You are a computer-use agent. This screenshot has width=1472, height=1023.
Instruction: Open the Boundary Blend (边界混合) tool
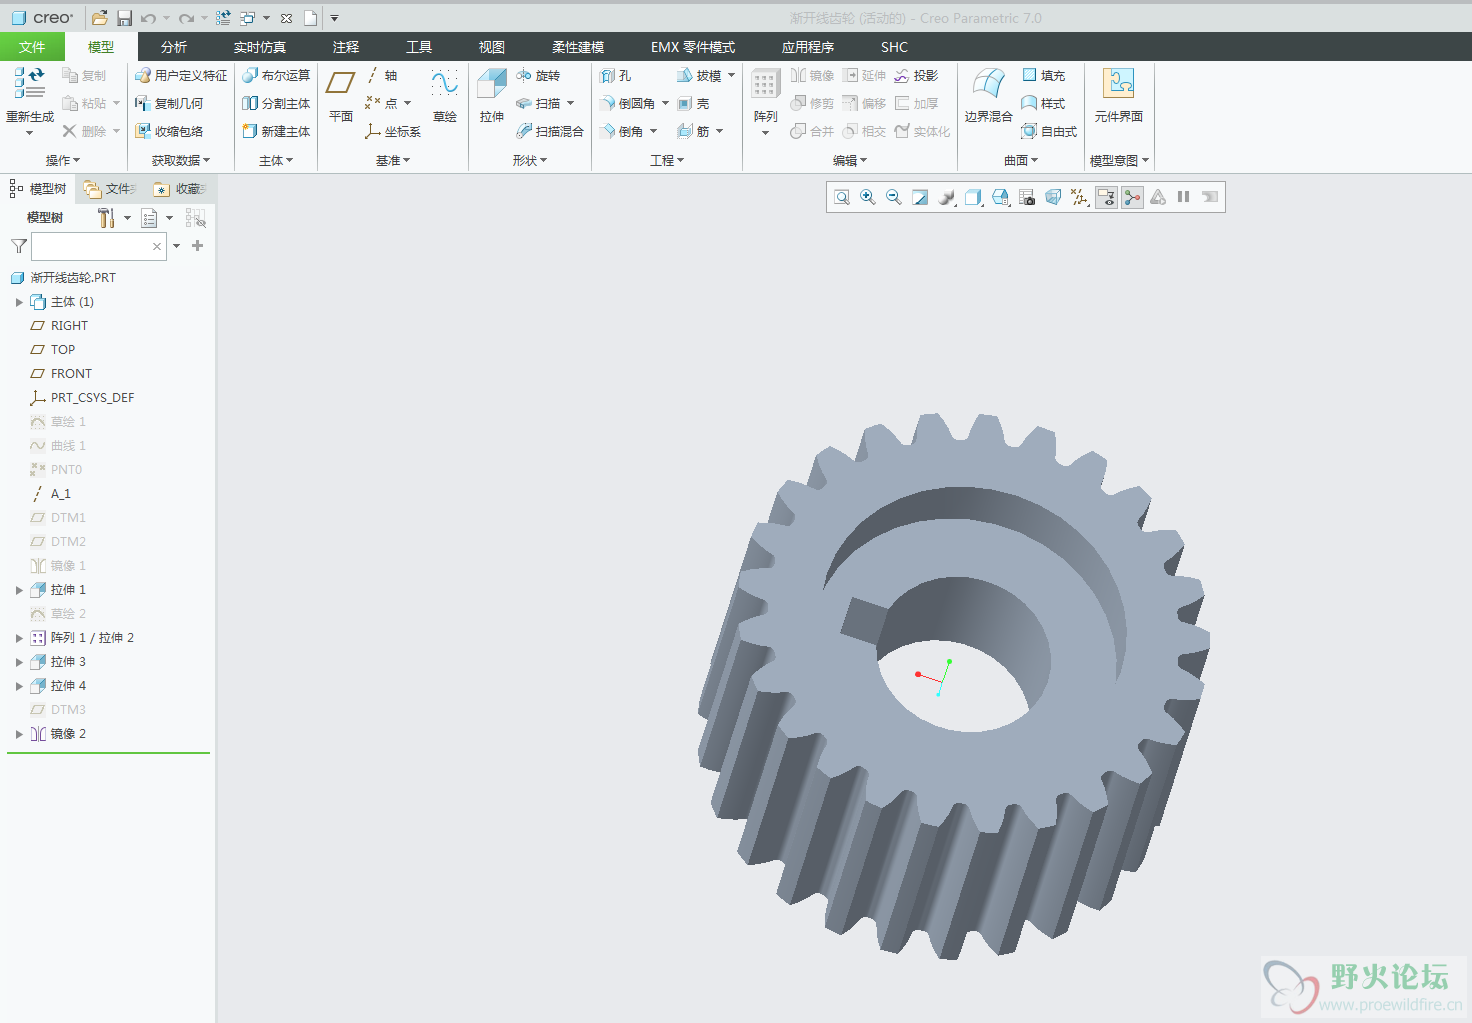pos(988,96)
